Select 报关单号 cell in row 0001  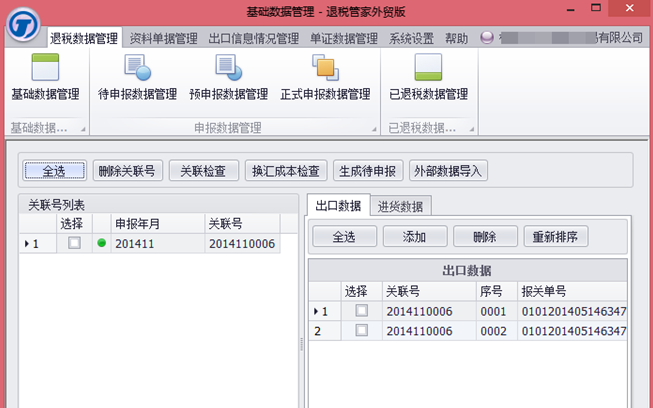pos(572,311)
